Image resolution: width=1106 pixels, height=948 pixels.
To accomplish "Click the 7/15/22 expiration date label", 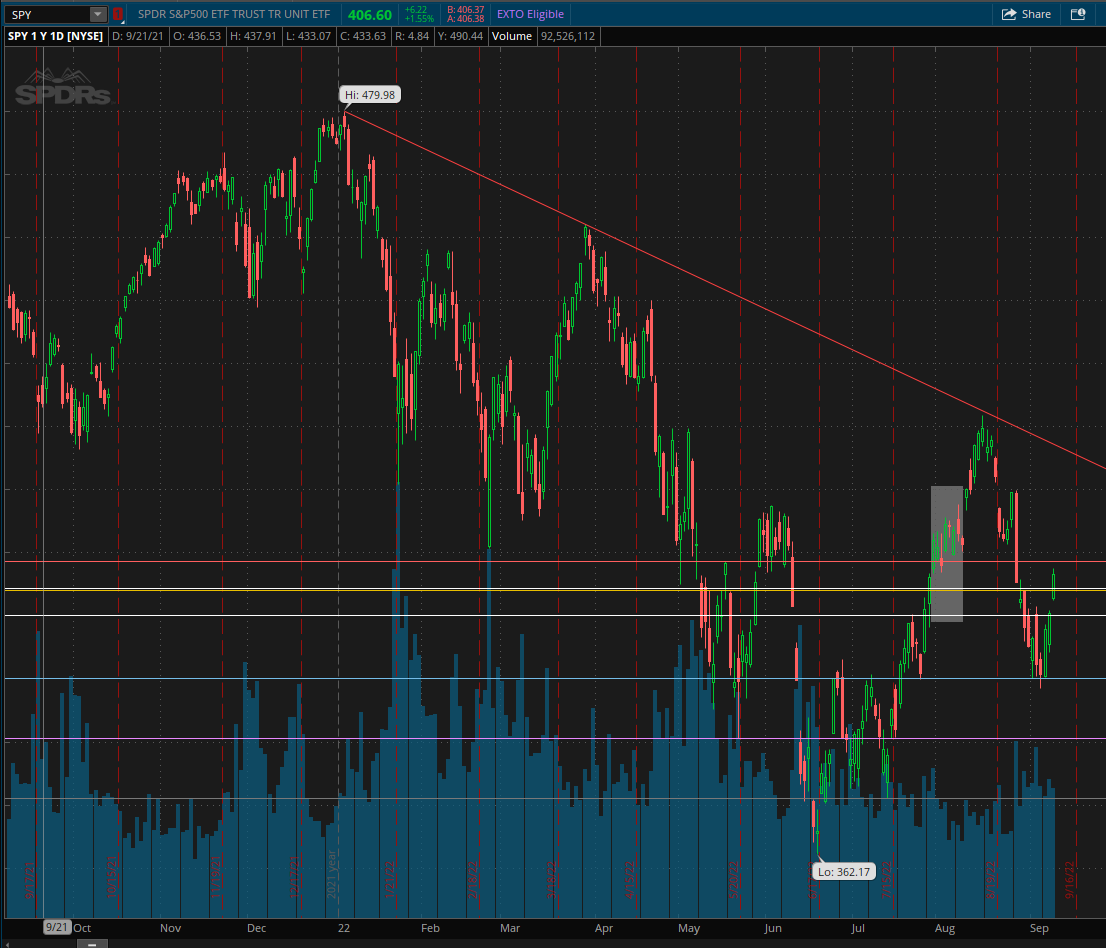I will [x=887, y=879].
